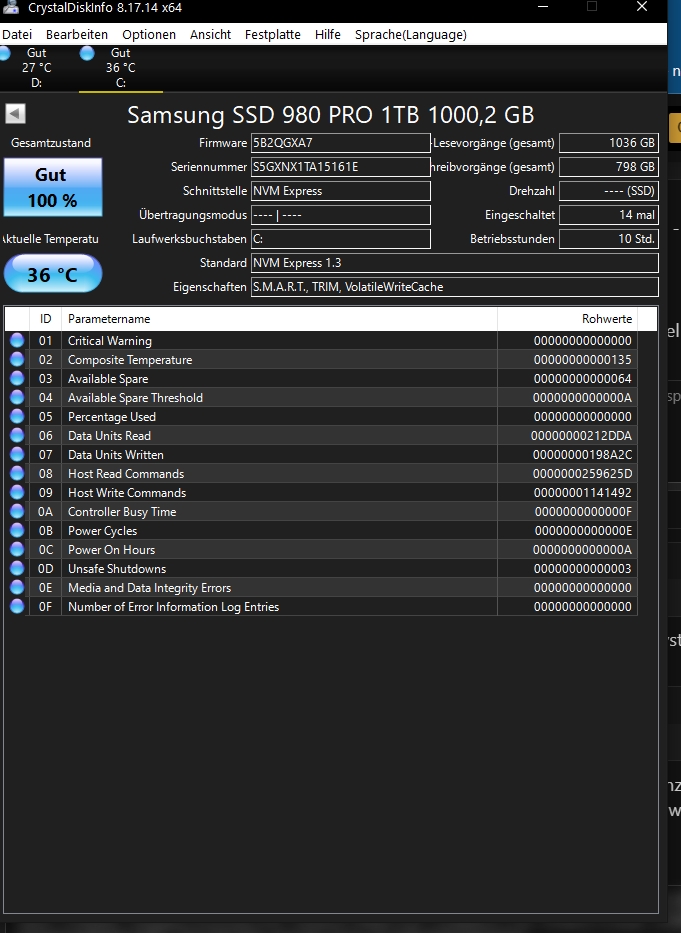Open the Datei menu

17,35
